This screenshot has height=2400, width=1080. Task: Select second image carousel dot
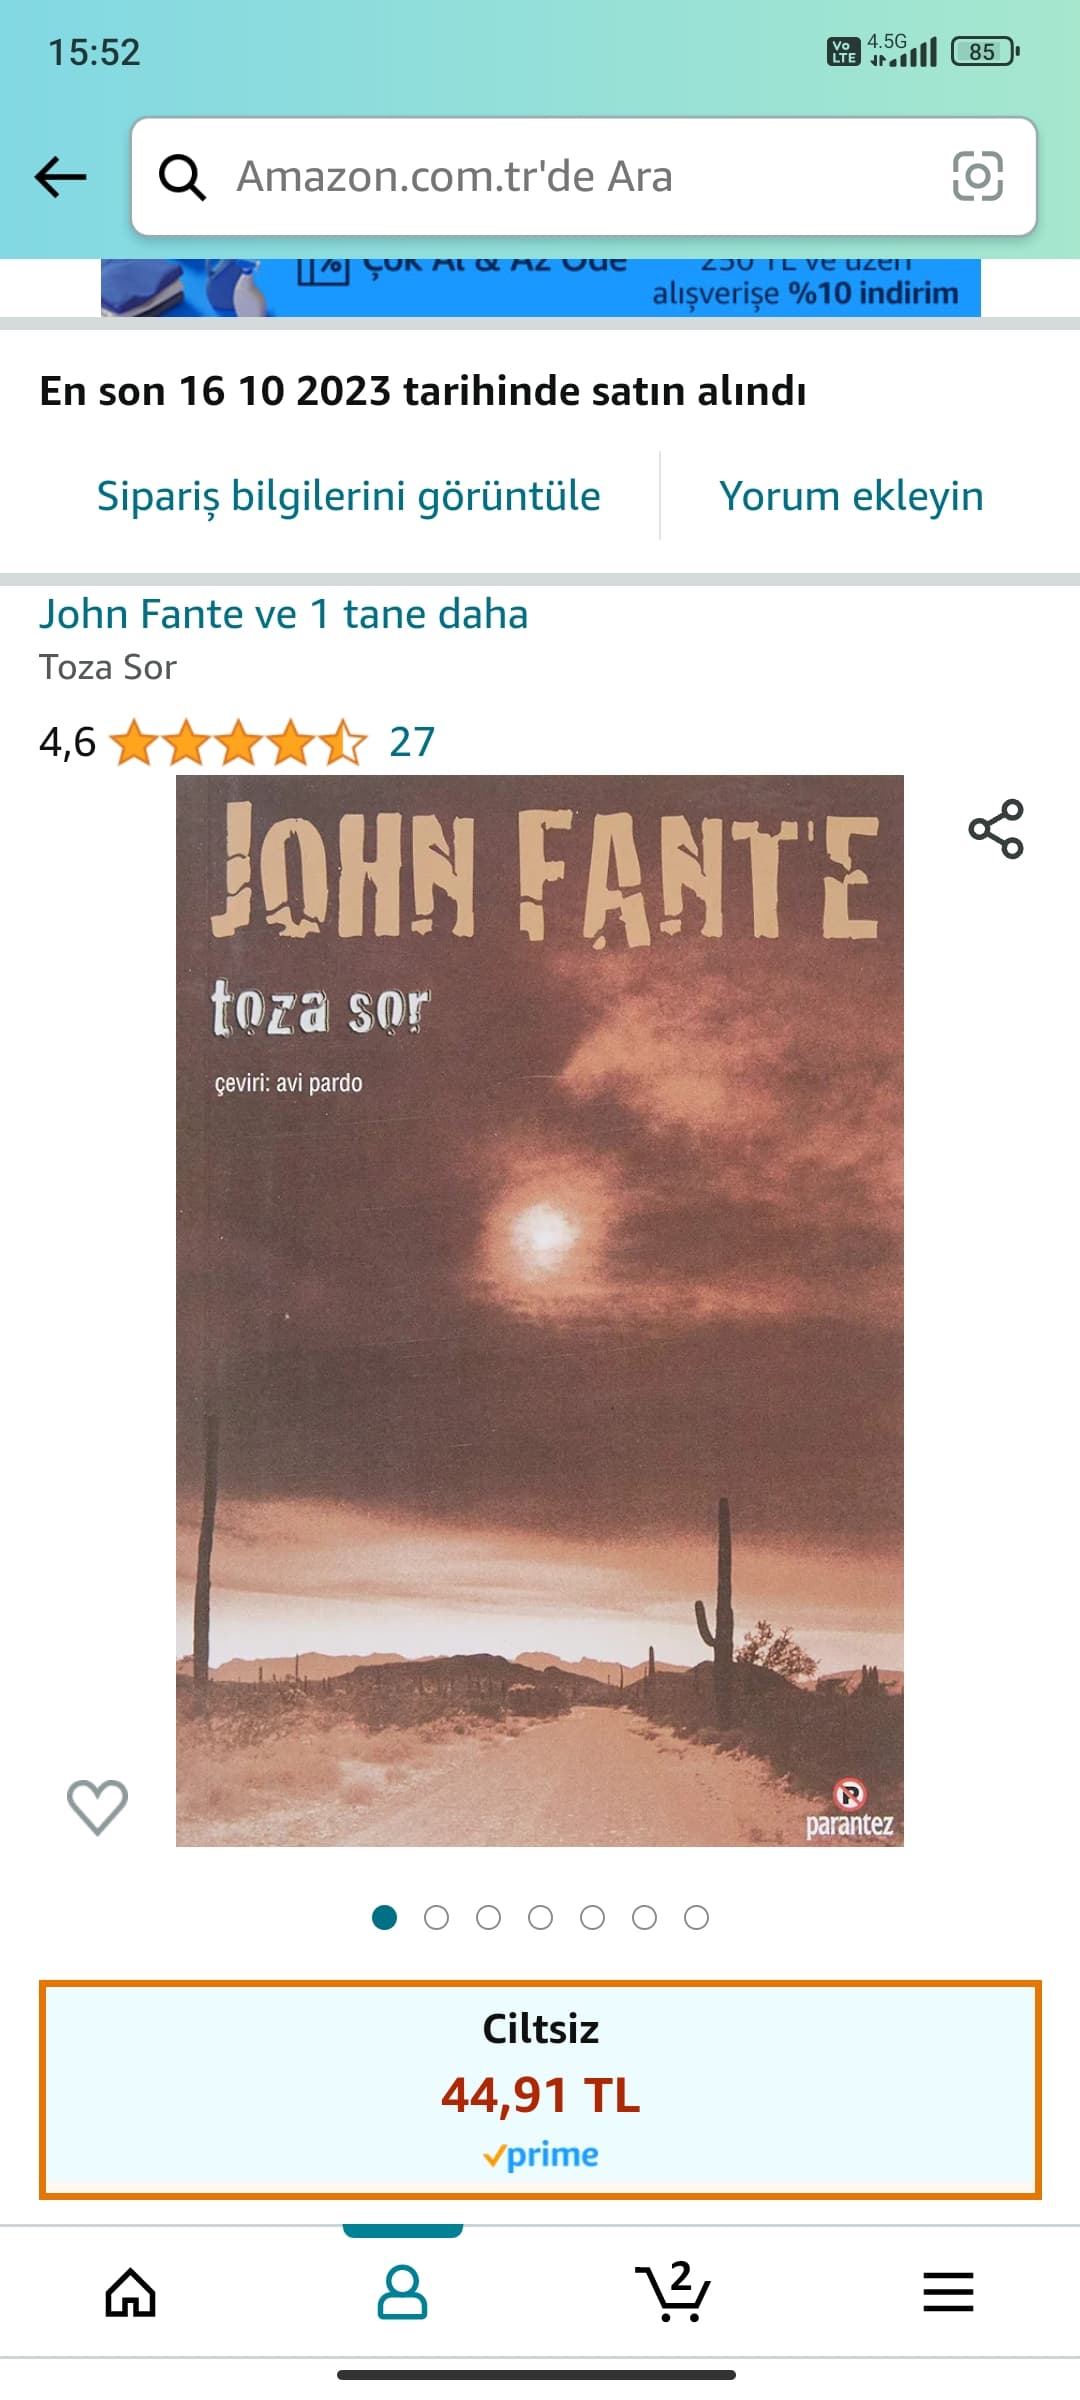[x=436, y=1917]
